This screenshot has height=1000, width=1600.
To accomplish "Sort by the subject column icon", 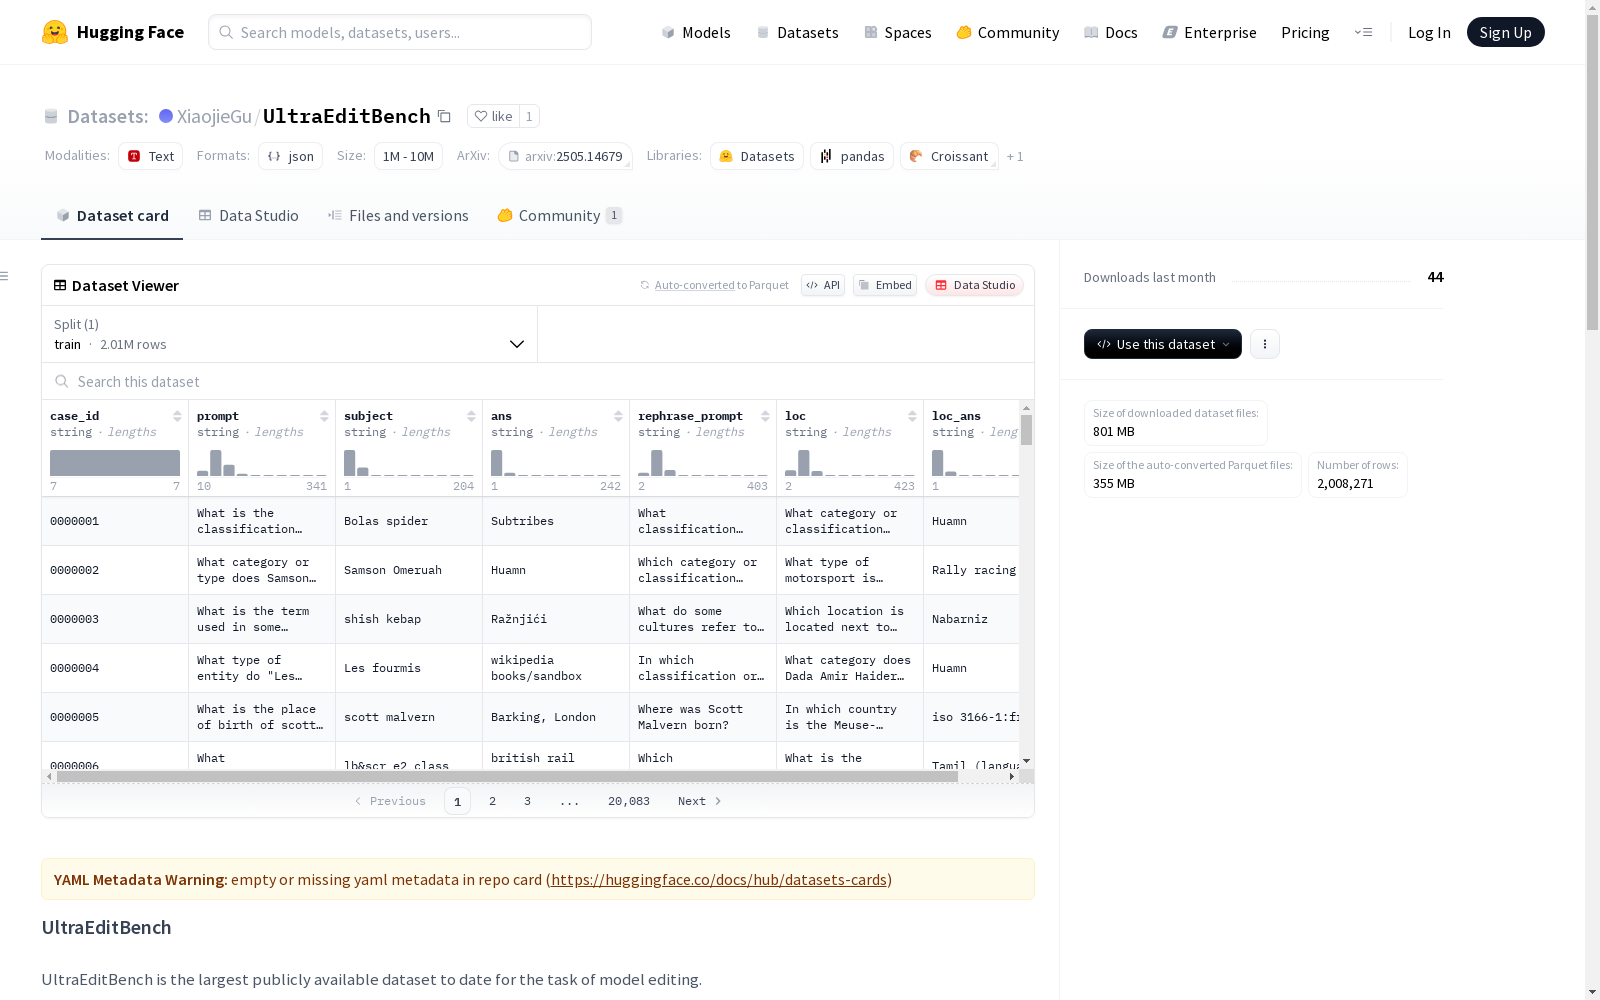I will pos(471,416).
